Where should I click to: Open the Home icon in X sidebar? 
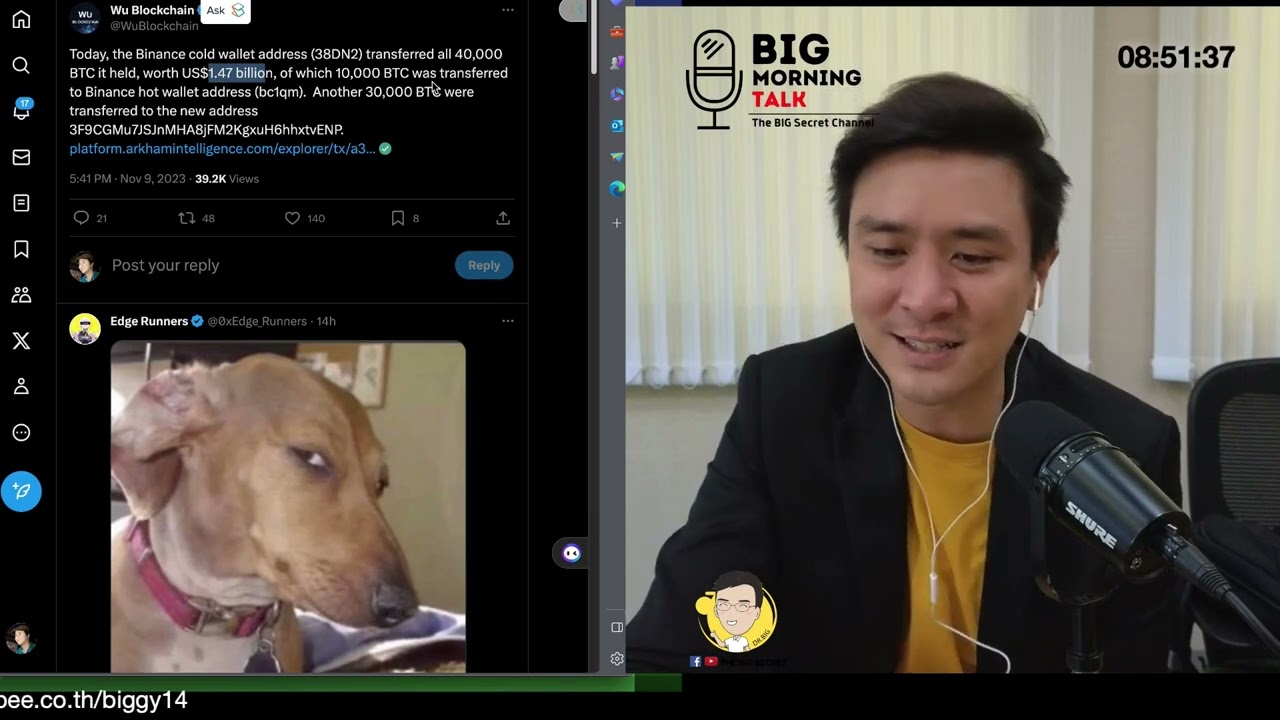(21, 19)
